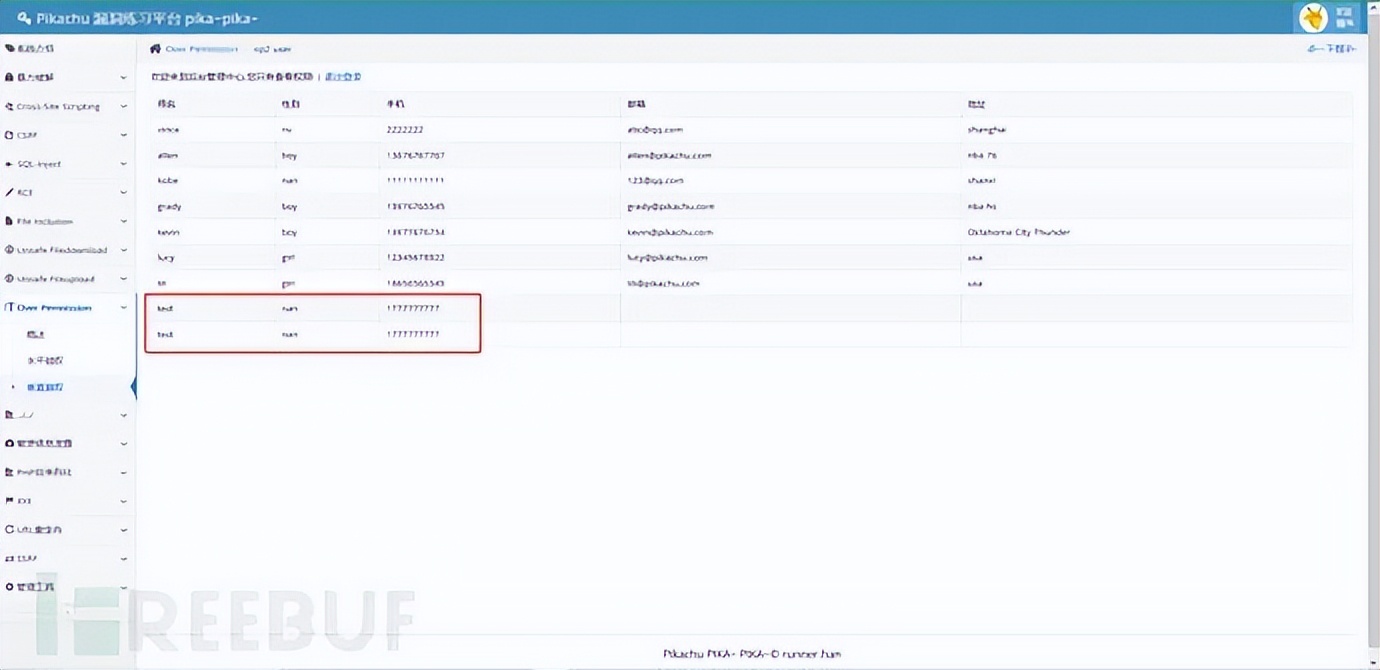Expand the CSRF menu chevron
This screenshot has width=1380, height=670.
pos(124,134)
